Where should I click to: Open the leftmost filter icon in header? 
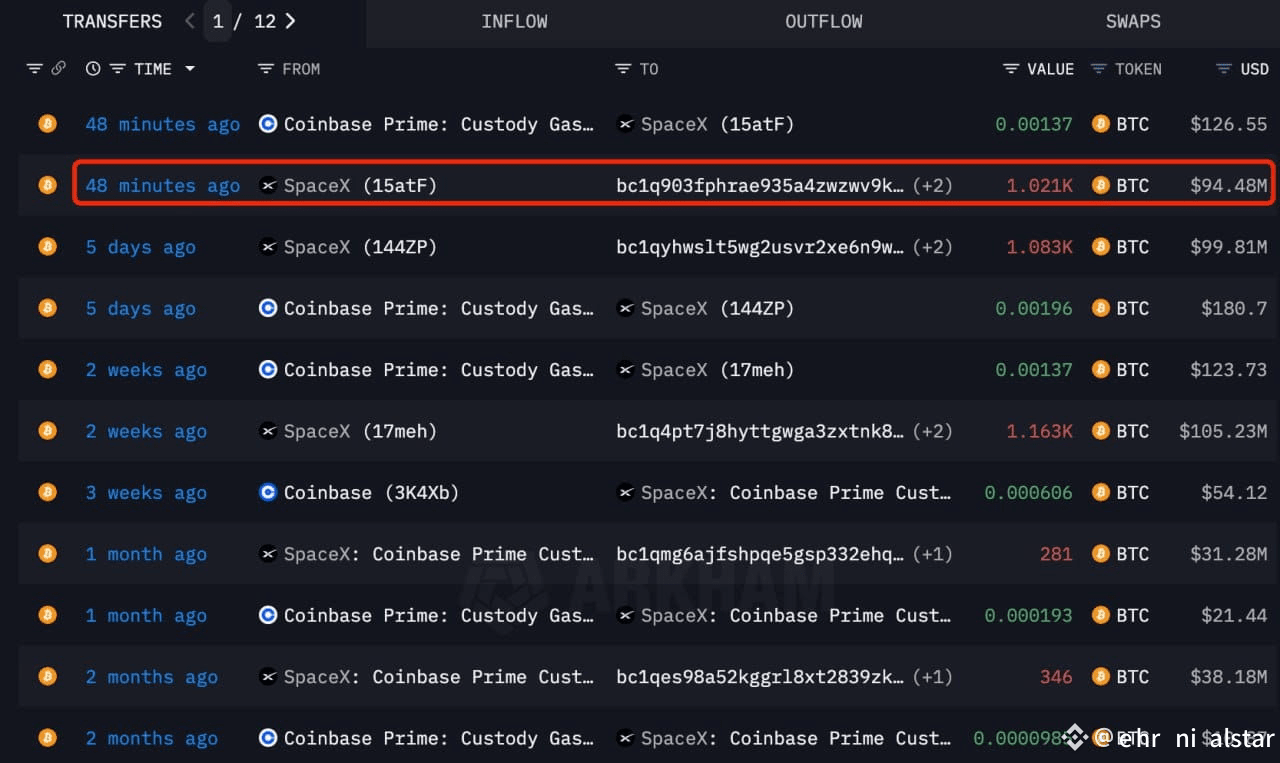[35, 69]
